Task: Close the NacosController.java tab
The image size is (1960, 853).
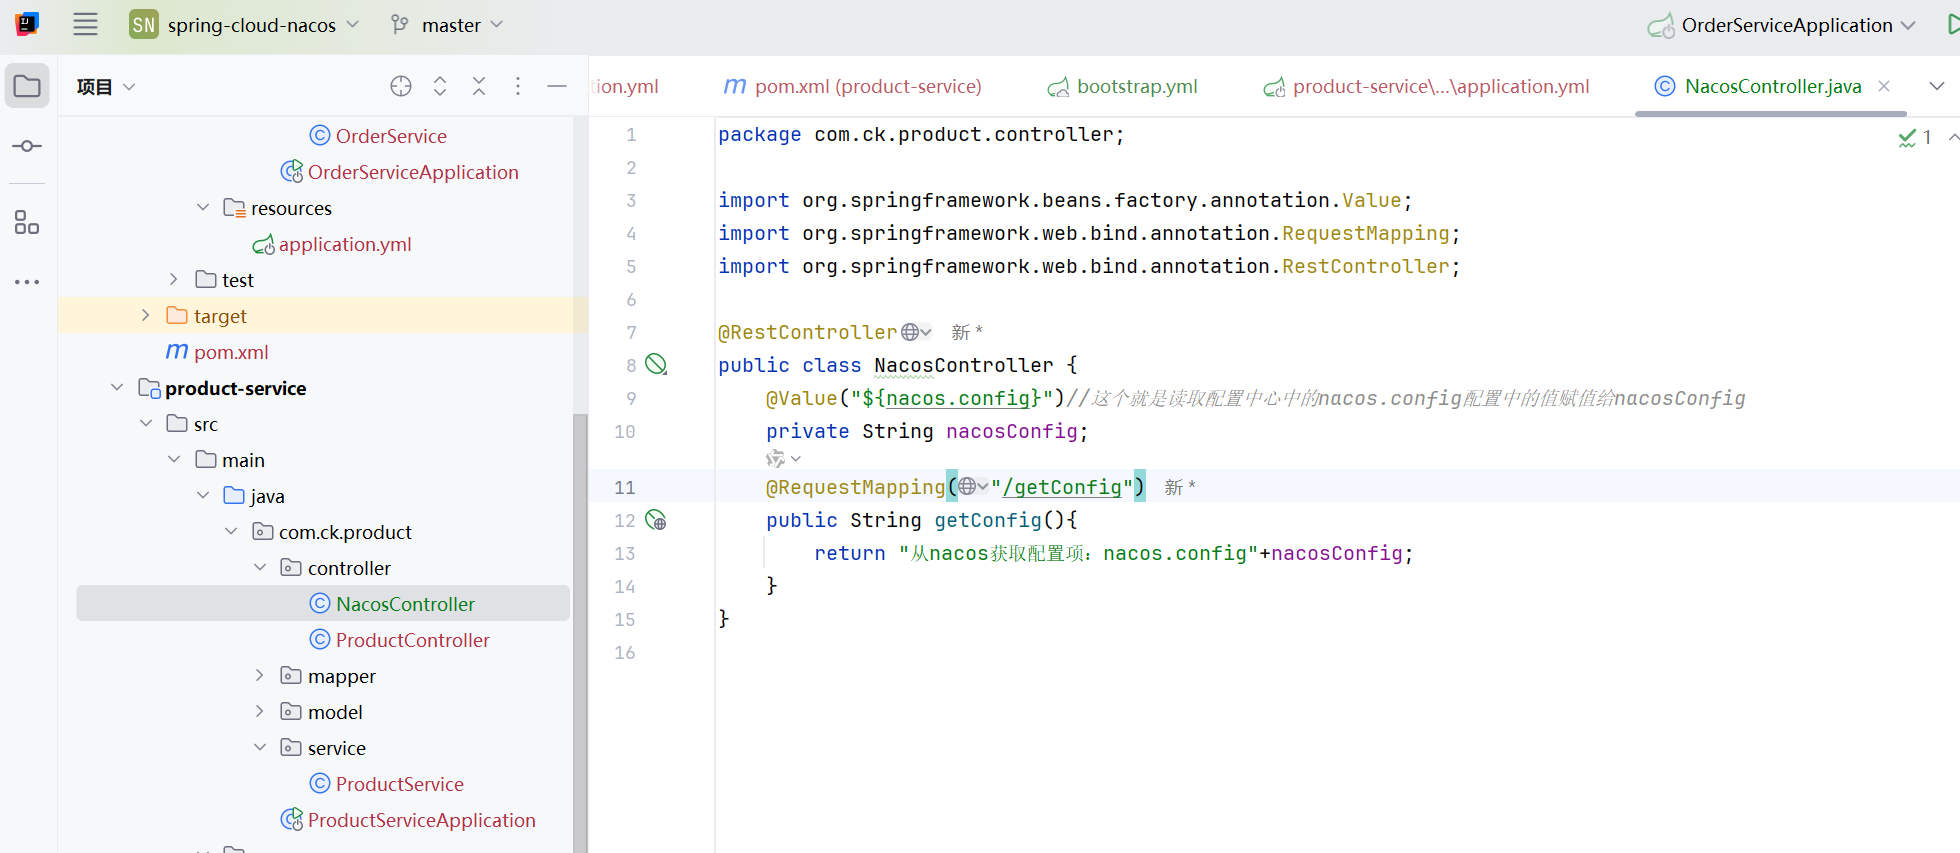Action: click(1884, 86)
